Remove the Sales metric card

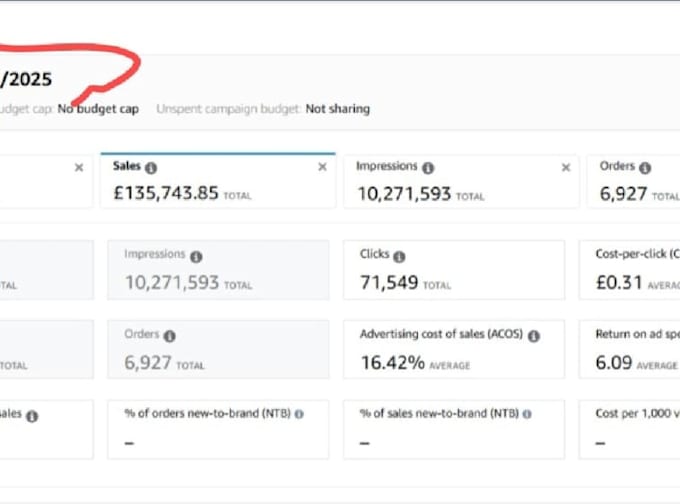pyautogui.click(x=322, y=167)
